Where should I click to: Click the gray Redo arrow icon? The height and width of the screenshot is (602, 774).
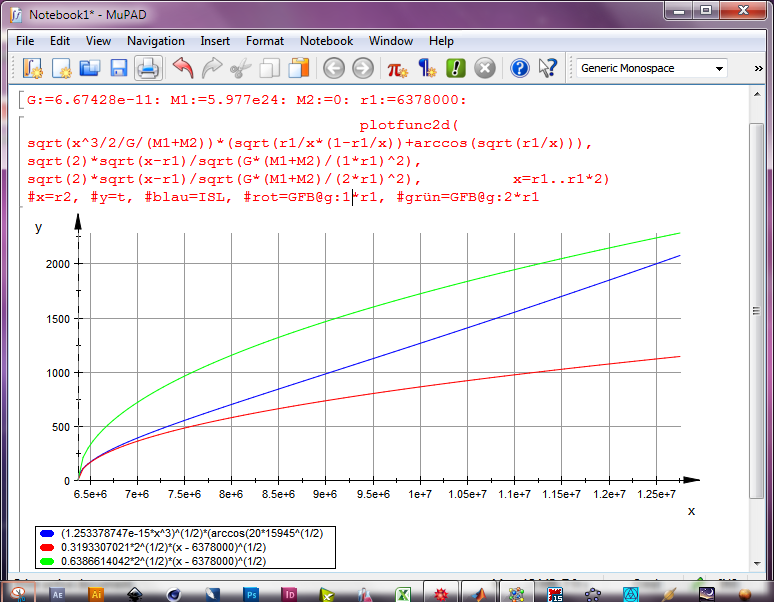[x=212, y=68]
